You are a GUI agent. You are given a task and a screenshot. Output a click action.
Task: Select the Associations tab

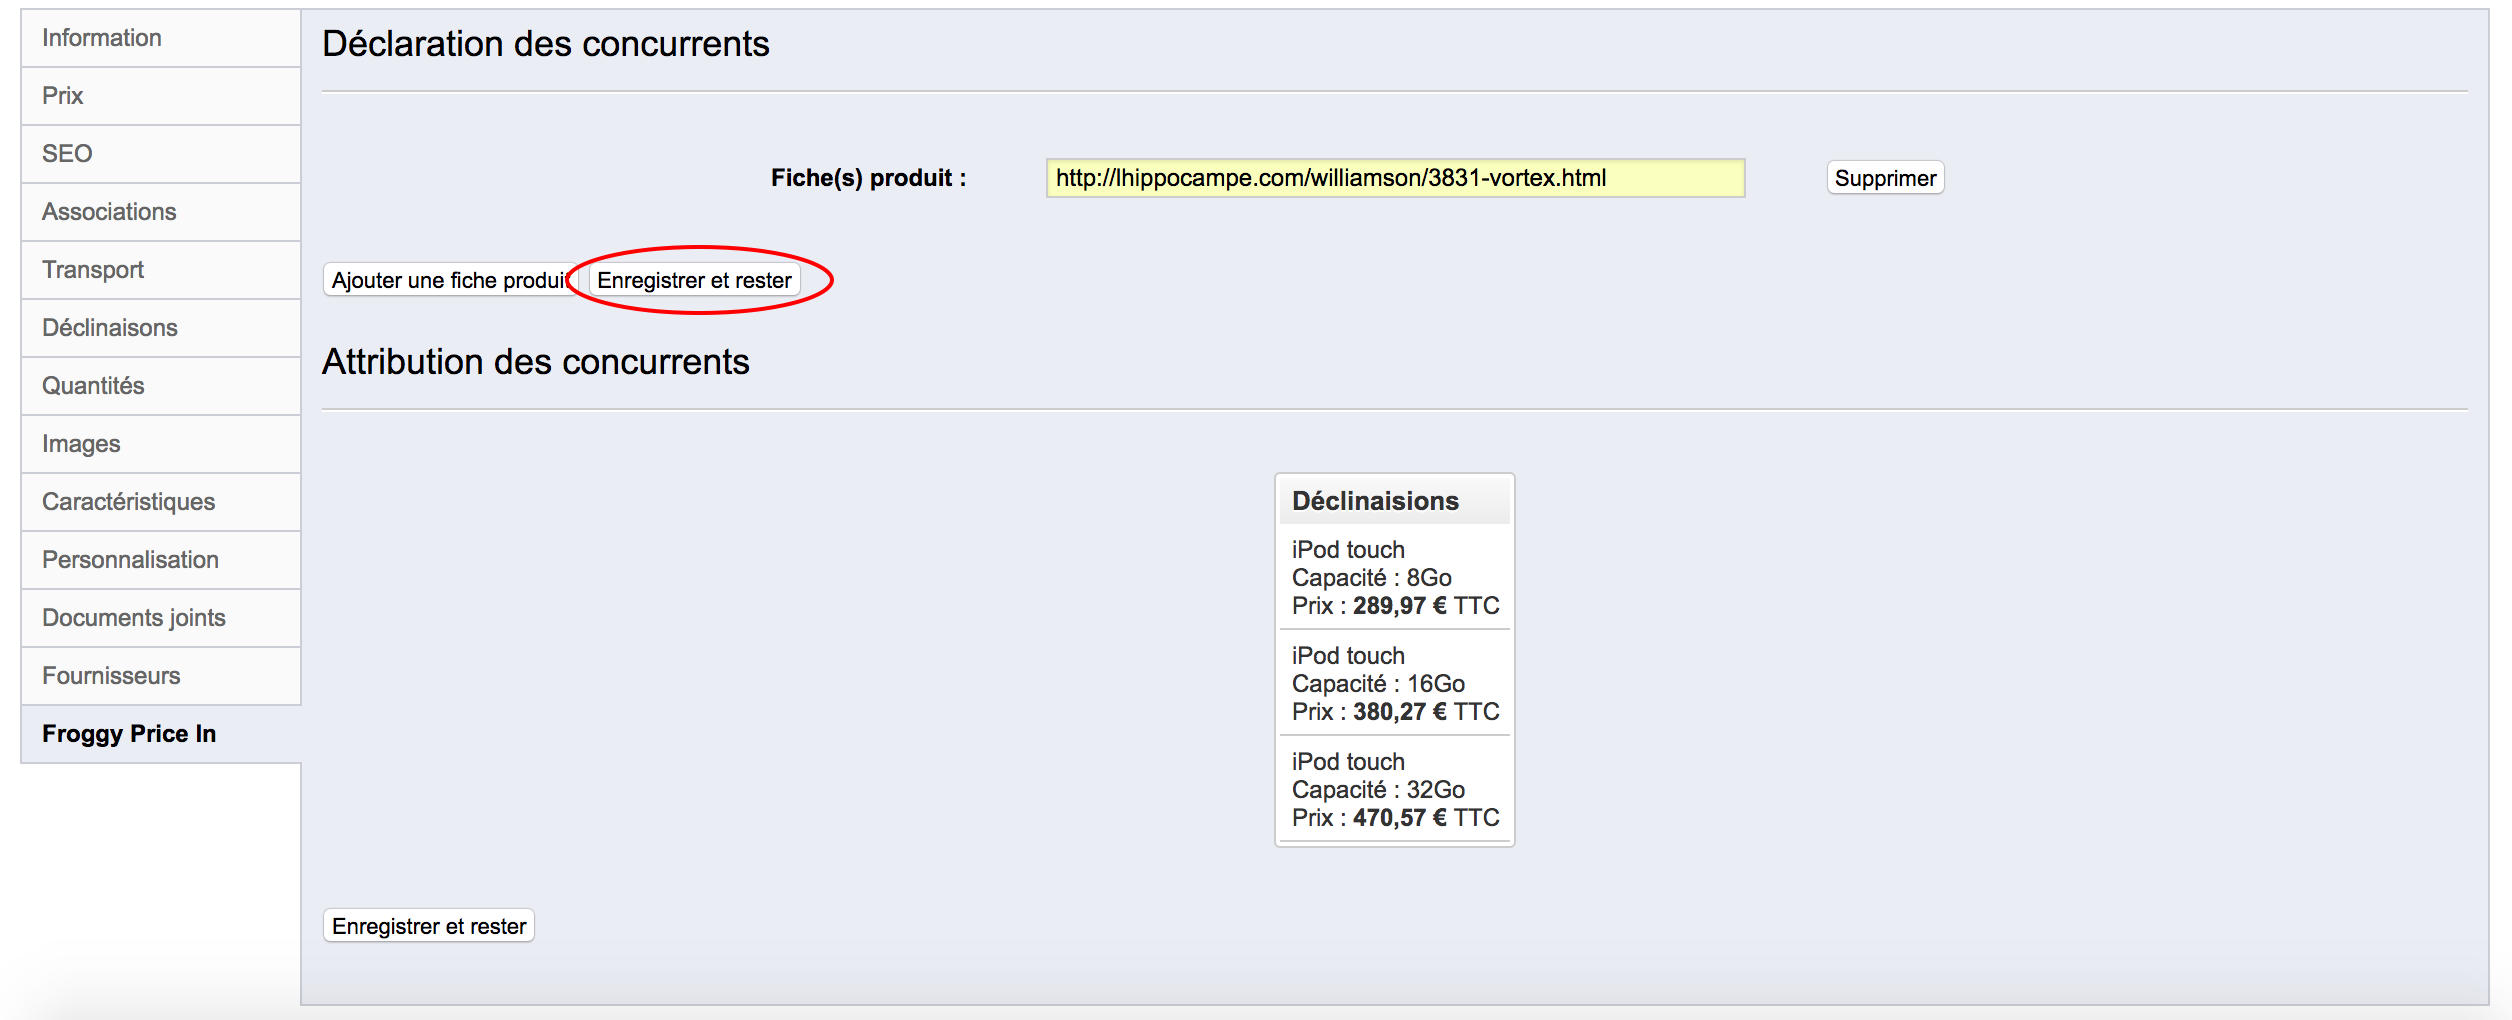[x=161, y=212]
